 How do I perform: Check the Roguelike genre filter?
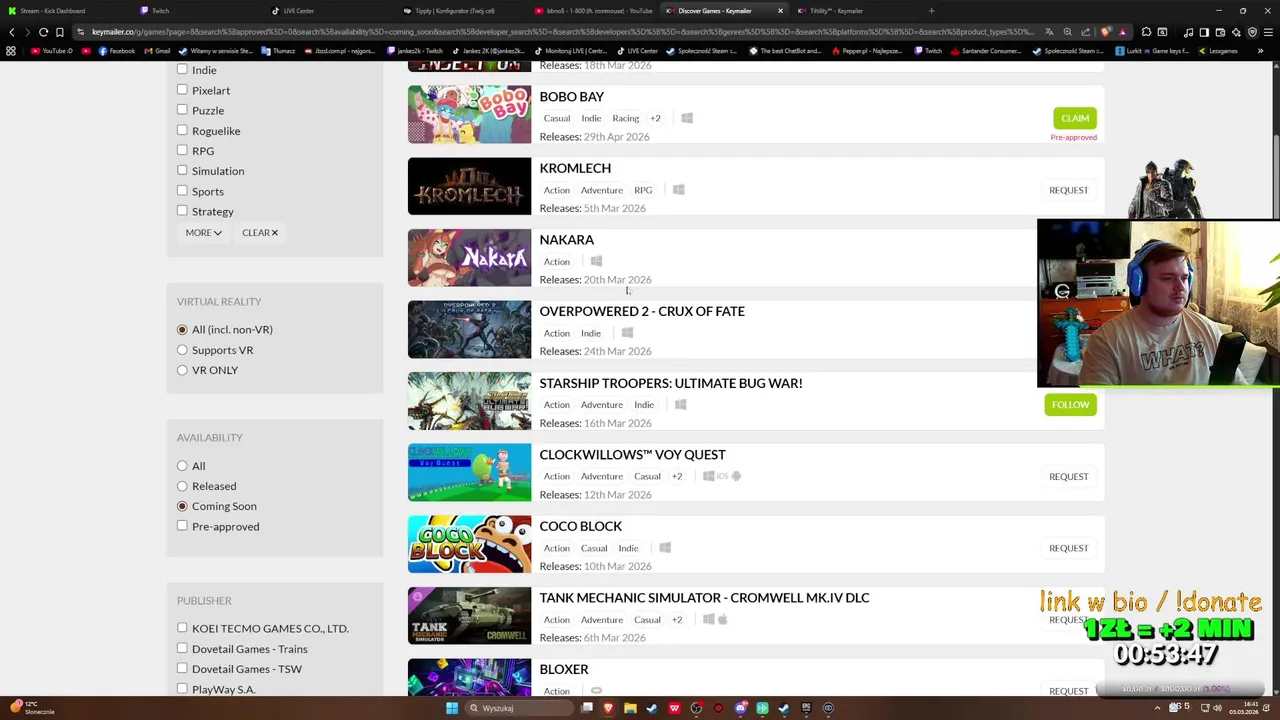(182, 130)
